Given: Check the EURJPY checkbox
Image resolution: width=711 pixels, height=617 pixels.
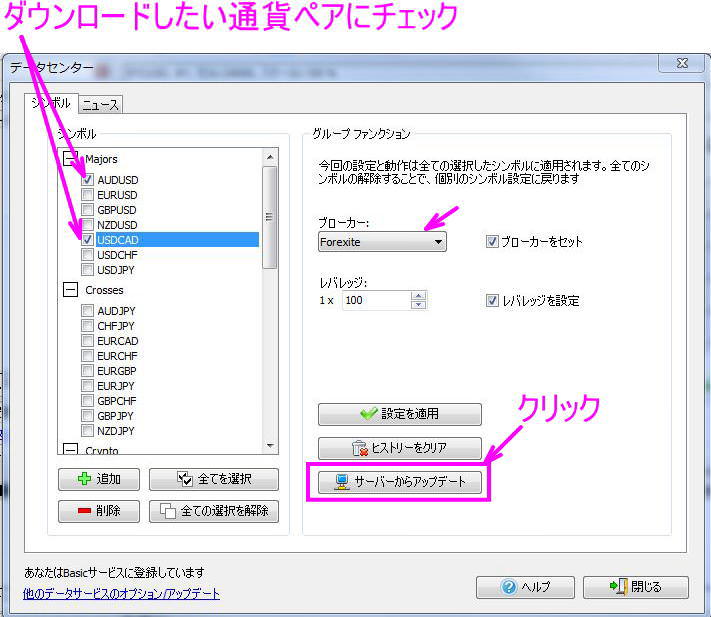Looking at the screenshot, I should click(87, 385).
